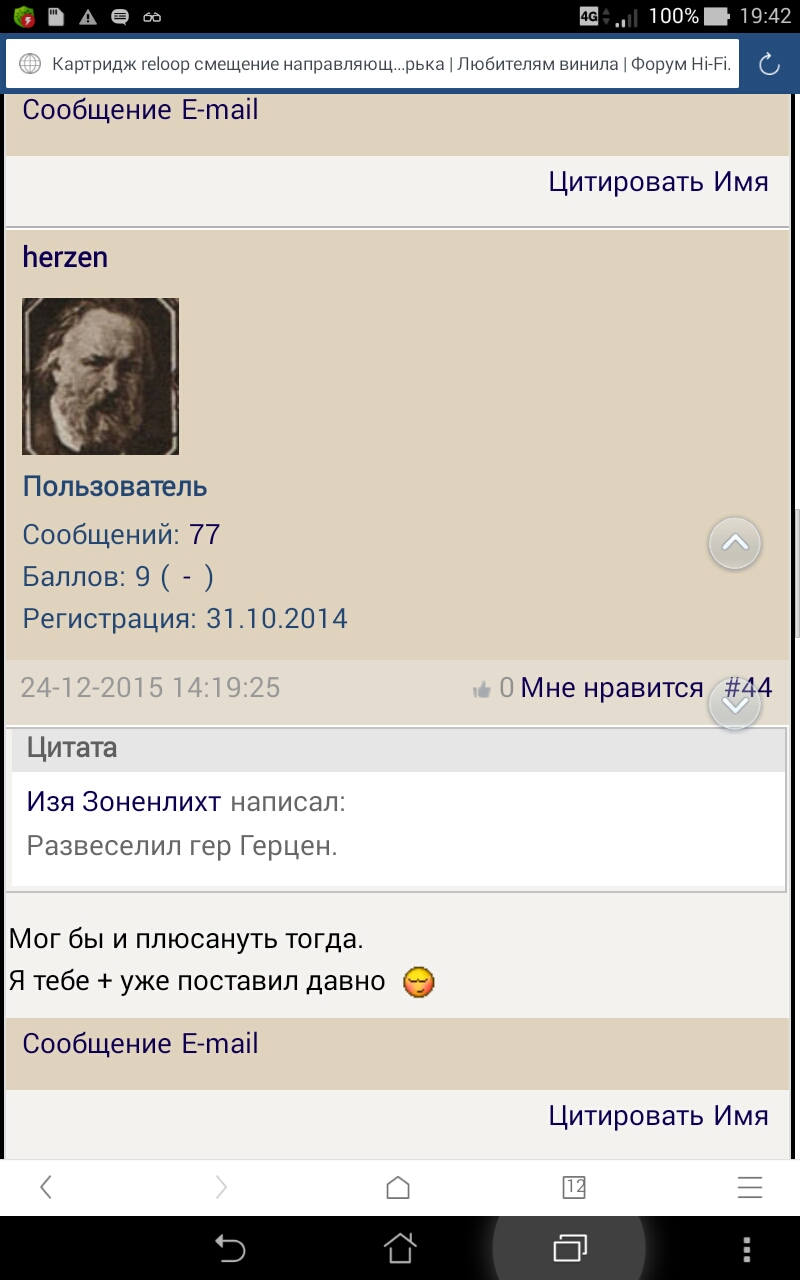
Task: Tap the thumbs-up like icon
Action: pos(482,688)
